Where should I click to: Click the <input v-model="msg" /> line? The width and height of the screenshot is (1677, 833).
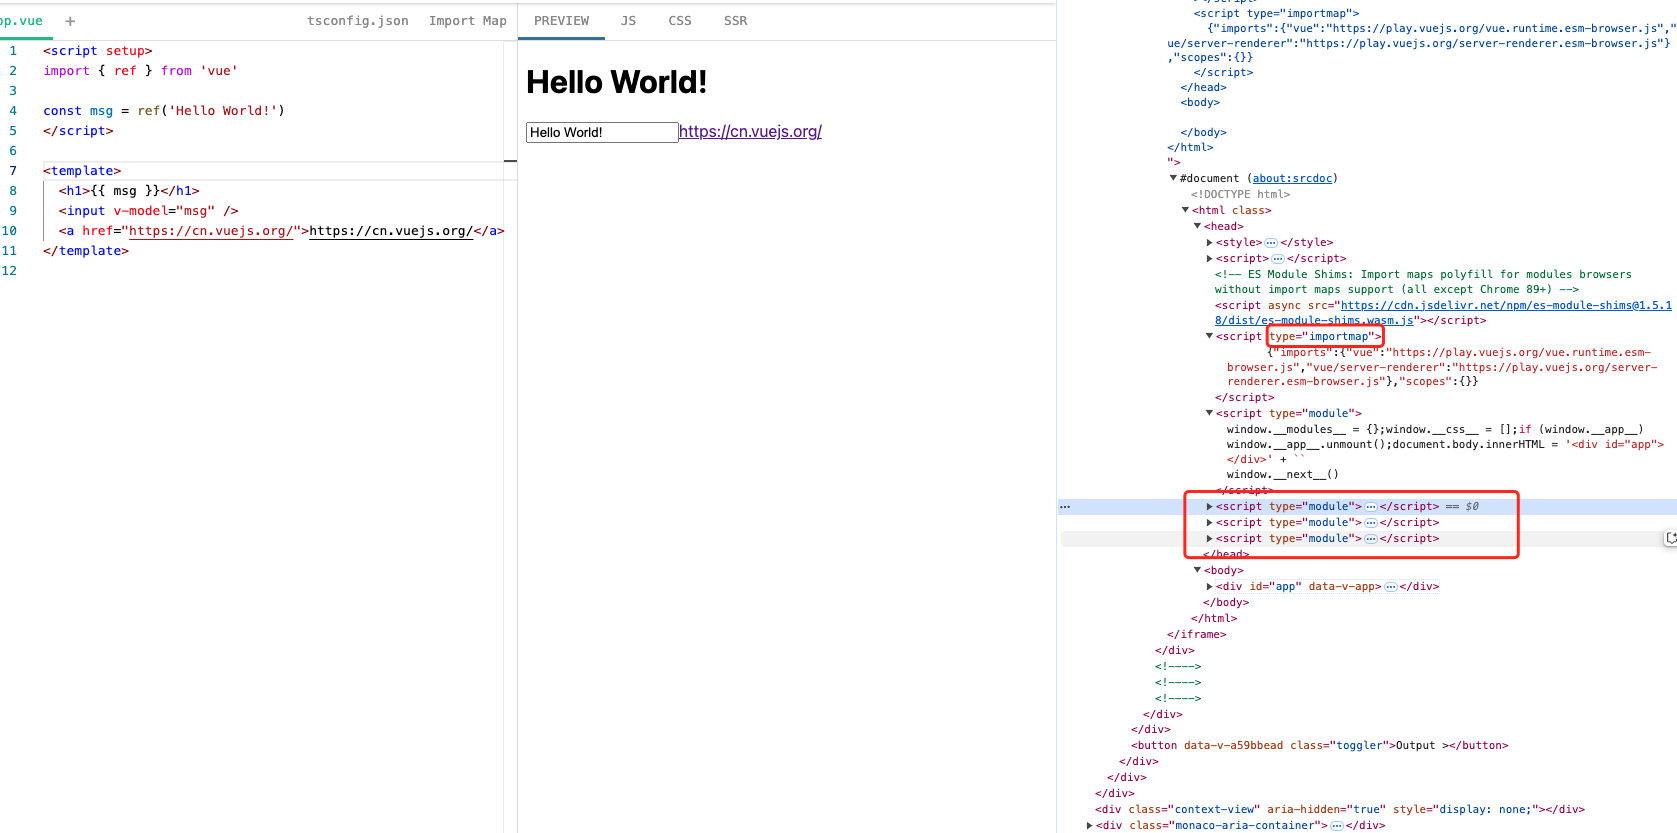pyautogui.click(x=148, y=211)
